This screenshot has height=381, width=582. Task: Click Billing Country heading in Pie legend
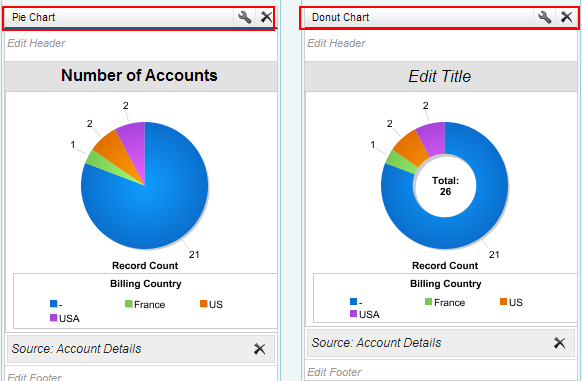coord(146,284)
